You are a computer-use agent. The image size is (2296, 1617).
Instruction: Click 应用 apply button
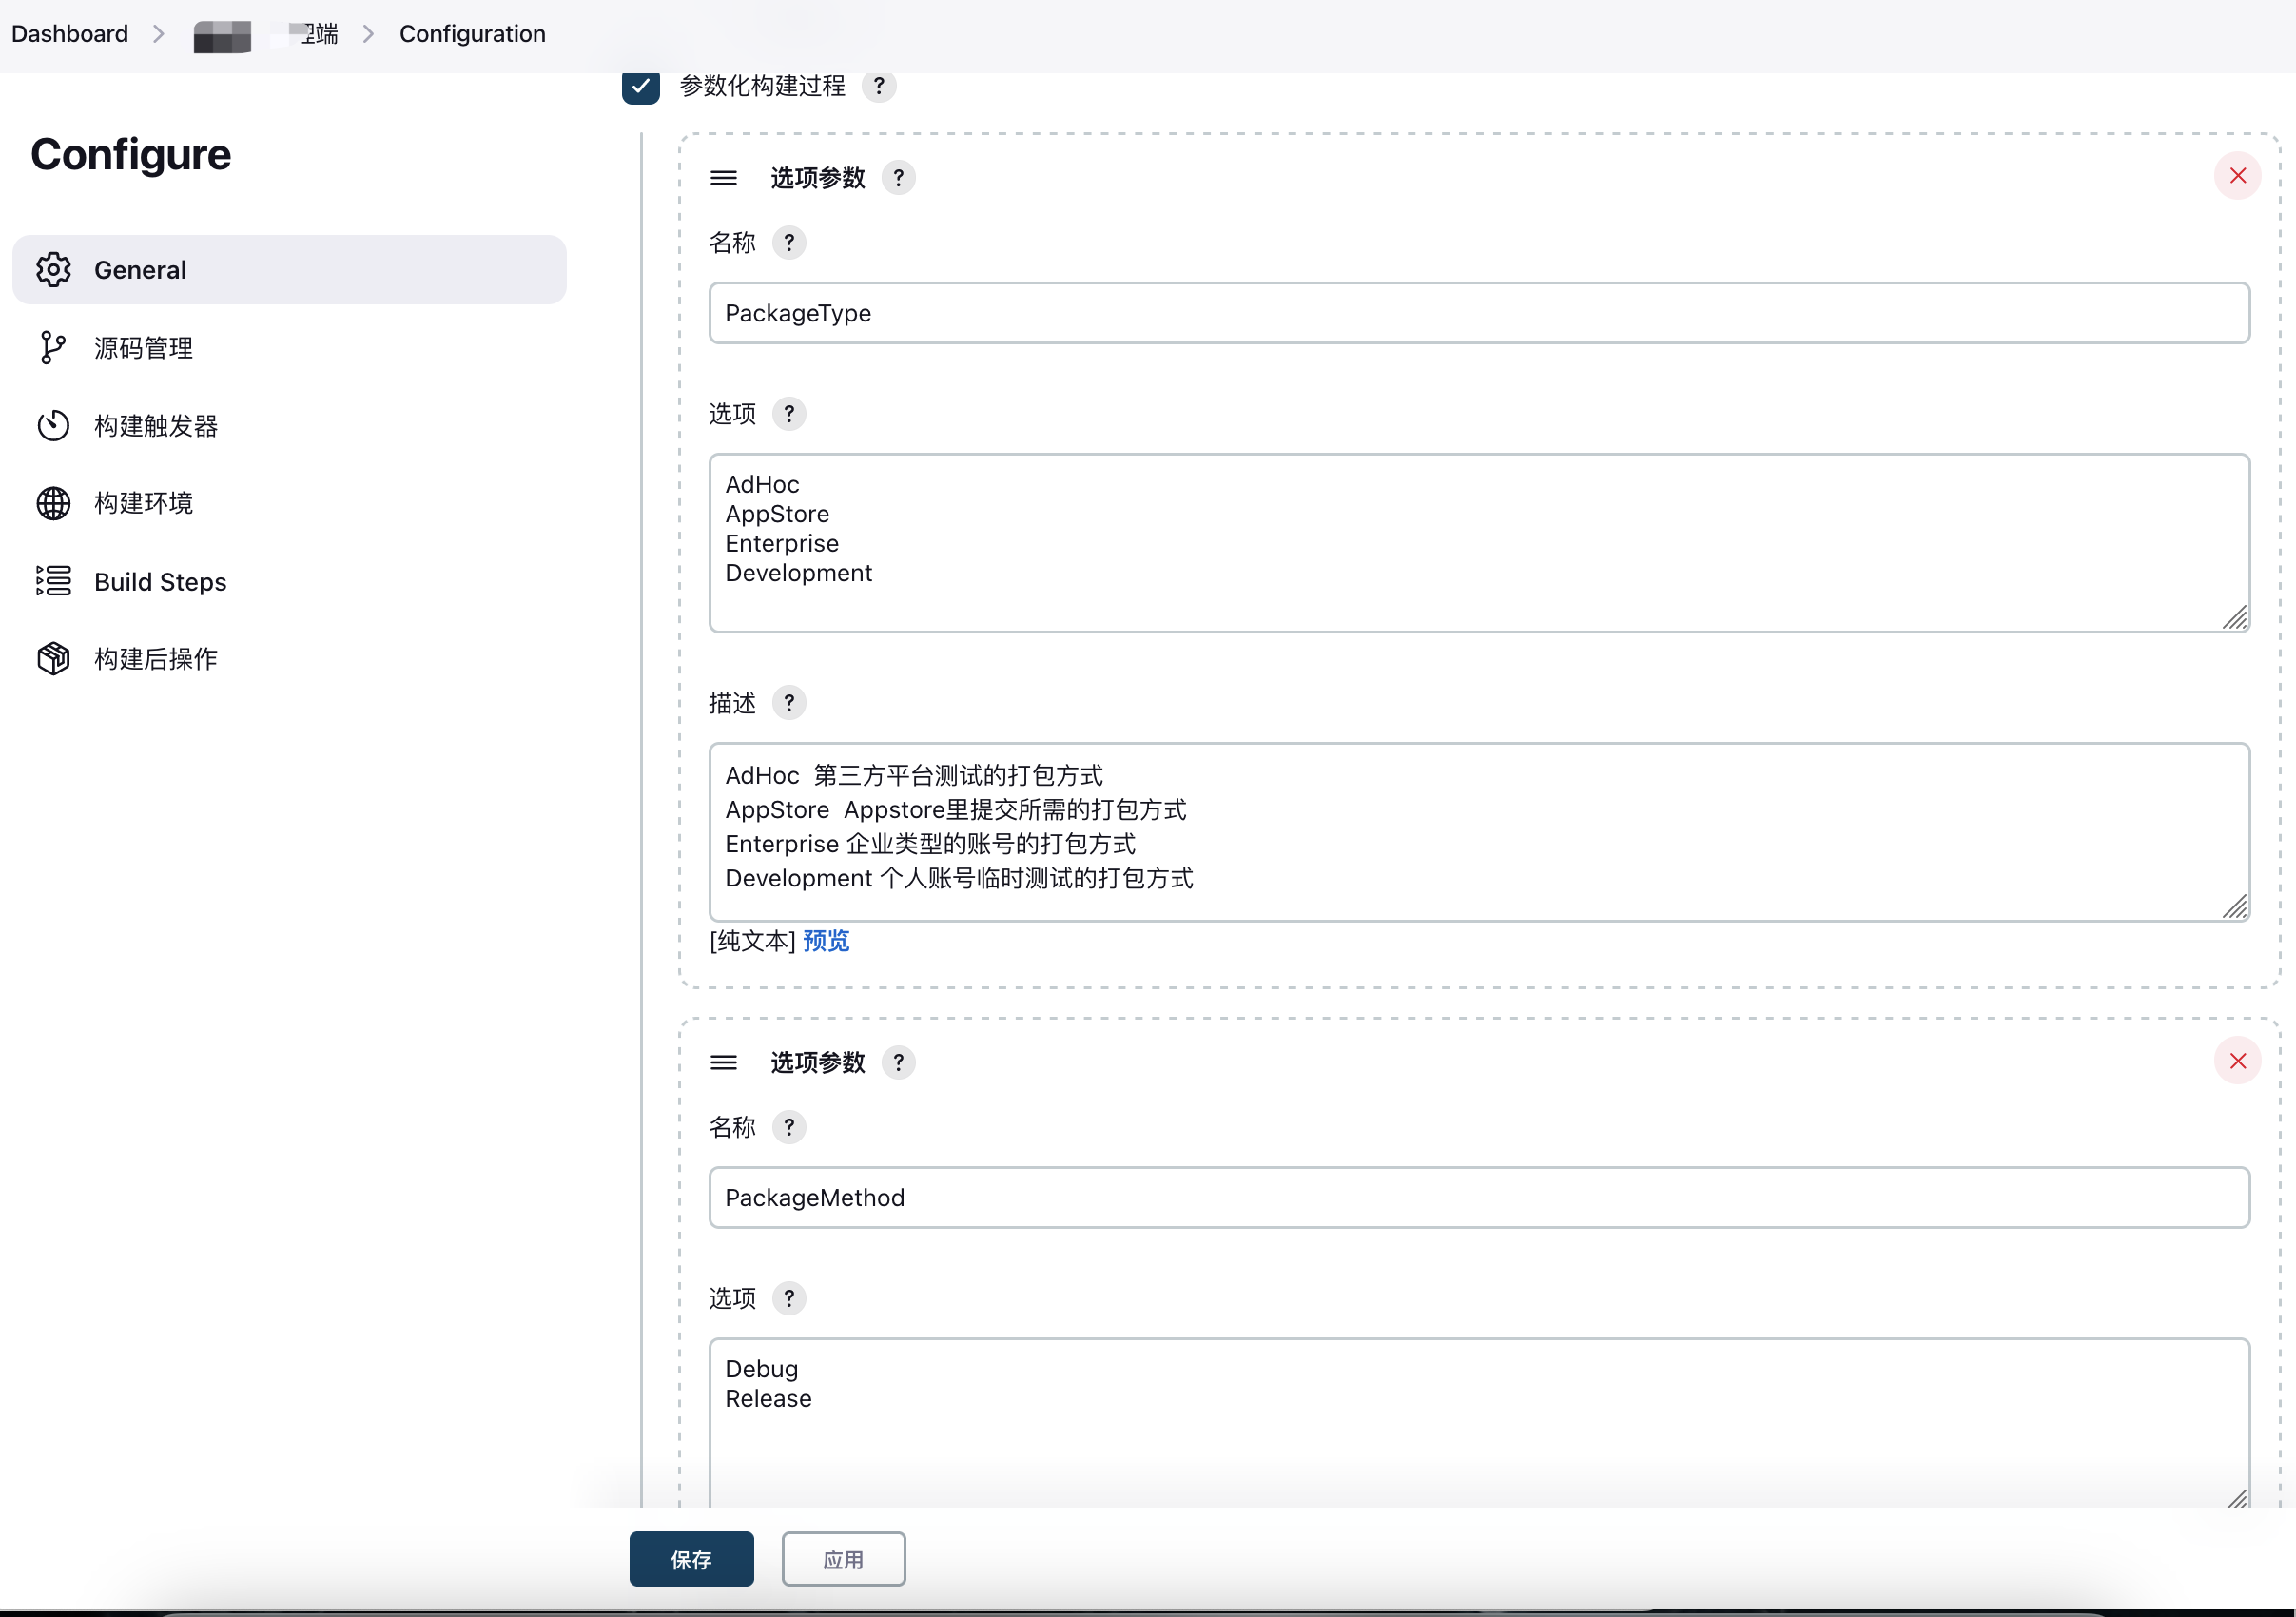point(842,1558)
